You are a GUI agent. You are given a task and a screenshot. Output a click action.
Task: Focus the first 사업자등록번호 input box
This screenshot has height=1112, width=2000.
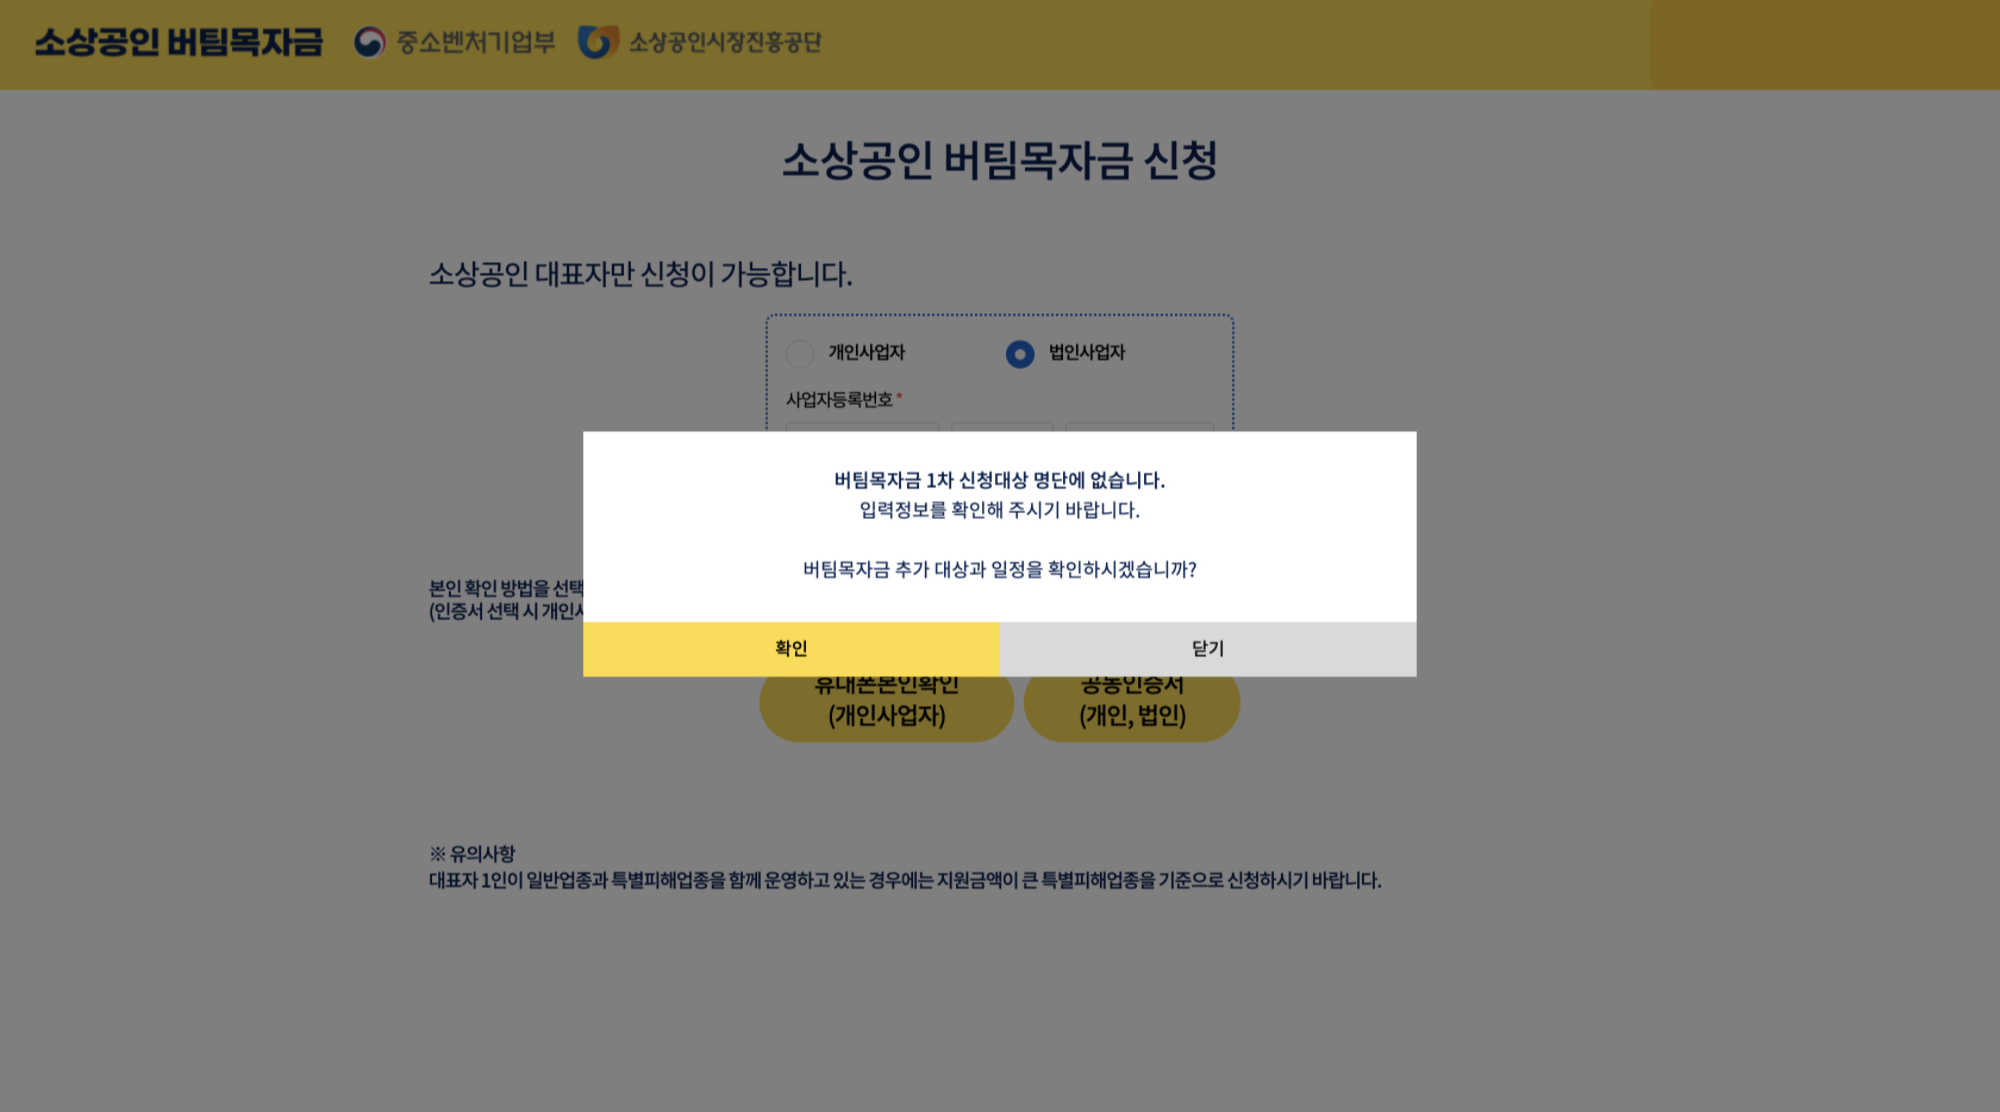(862, 427)
